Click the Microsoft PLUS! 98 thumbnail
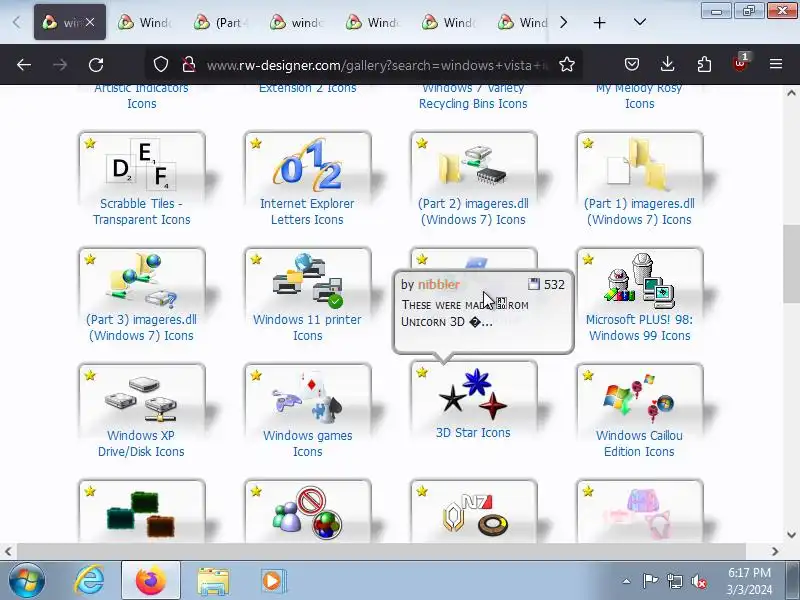Screen dimensions: 800x600 point(639,282)
